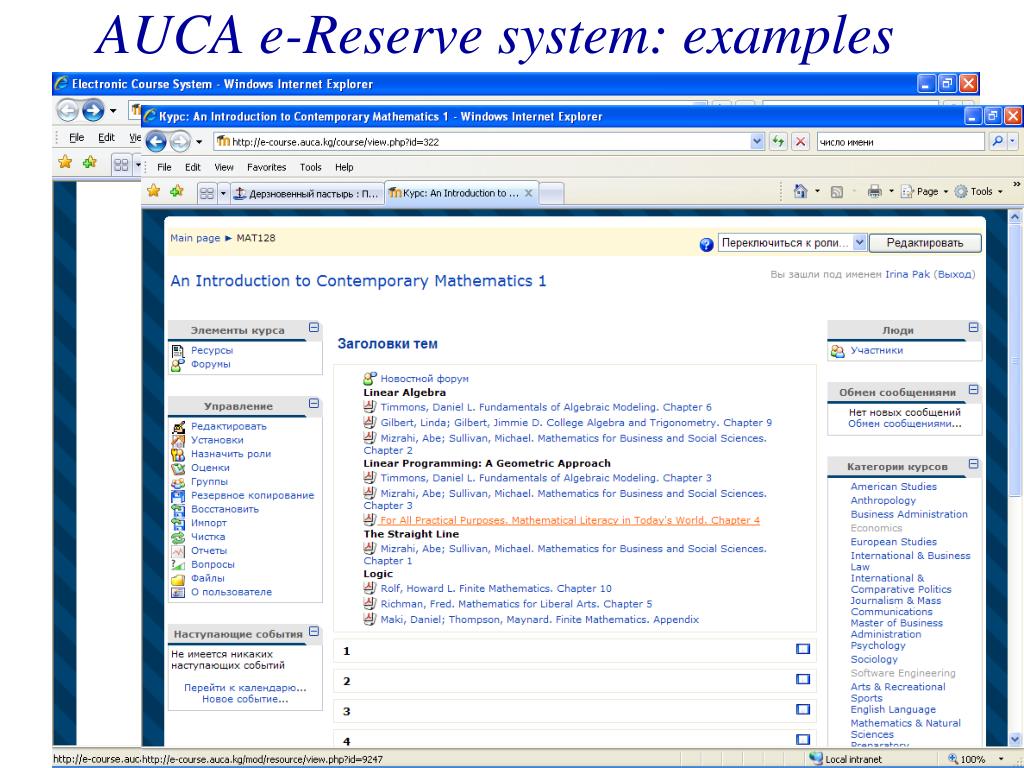Click the RSS feeds icon
Image resolution: width=1024 pixels, height=768 pixels.
pyautogui.click(x=837, y=191)
